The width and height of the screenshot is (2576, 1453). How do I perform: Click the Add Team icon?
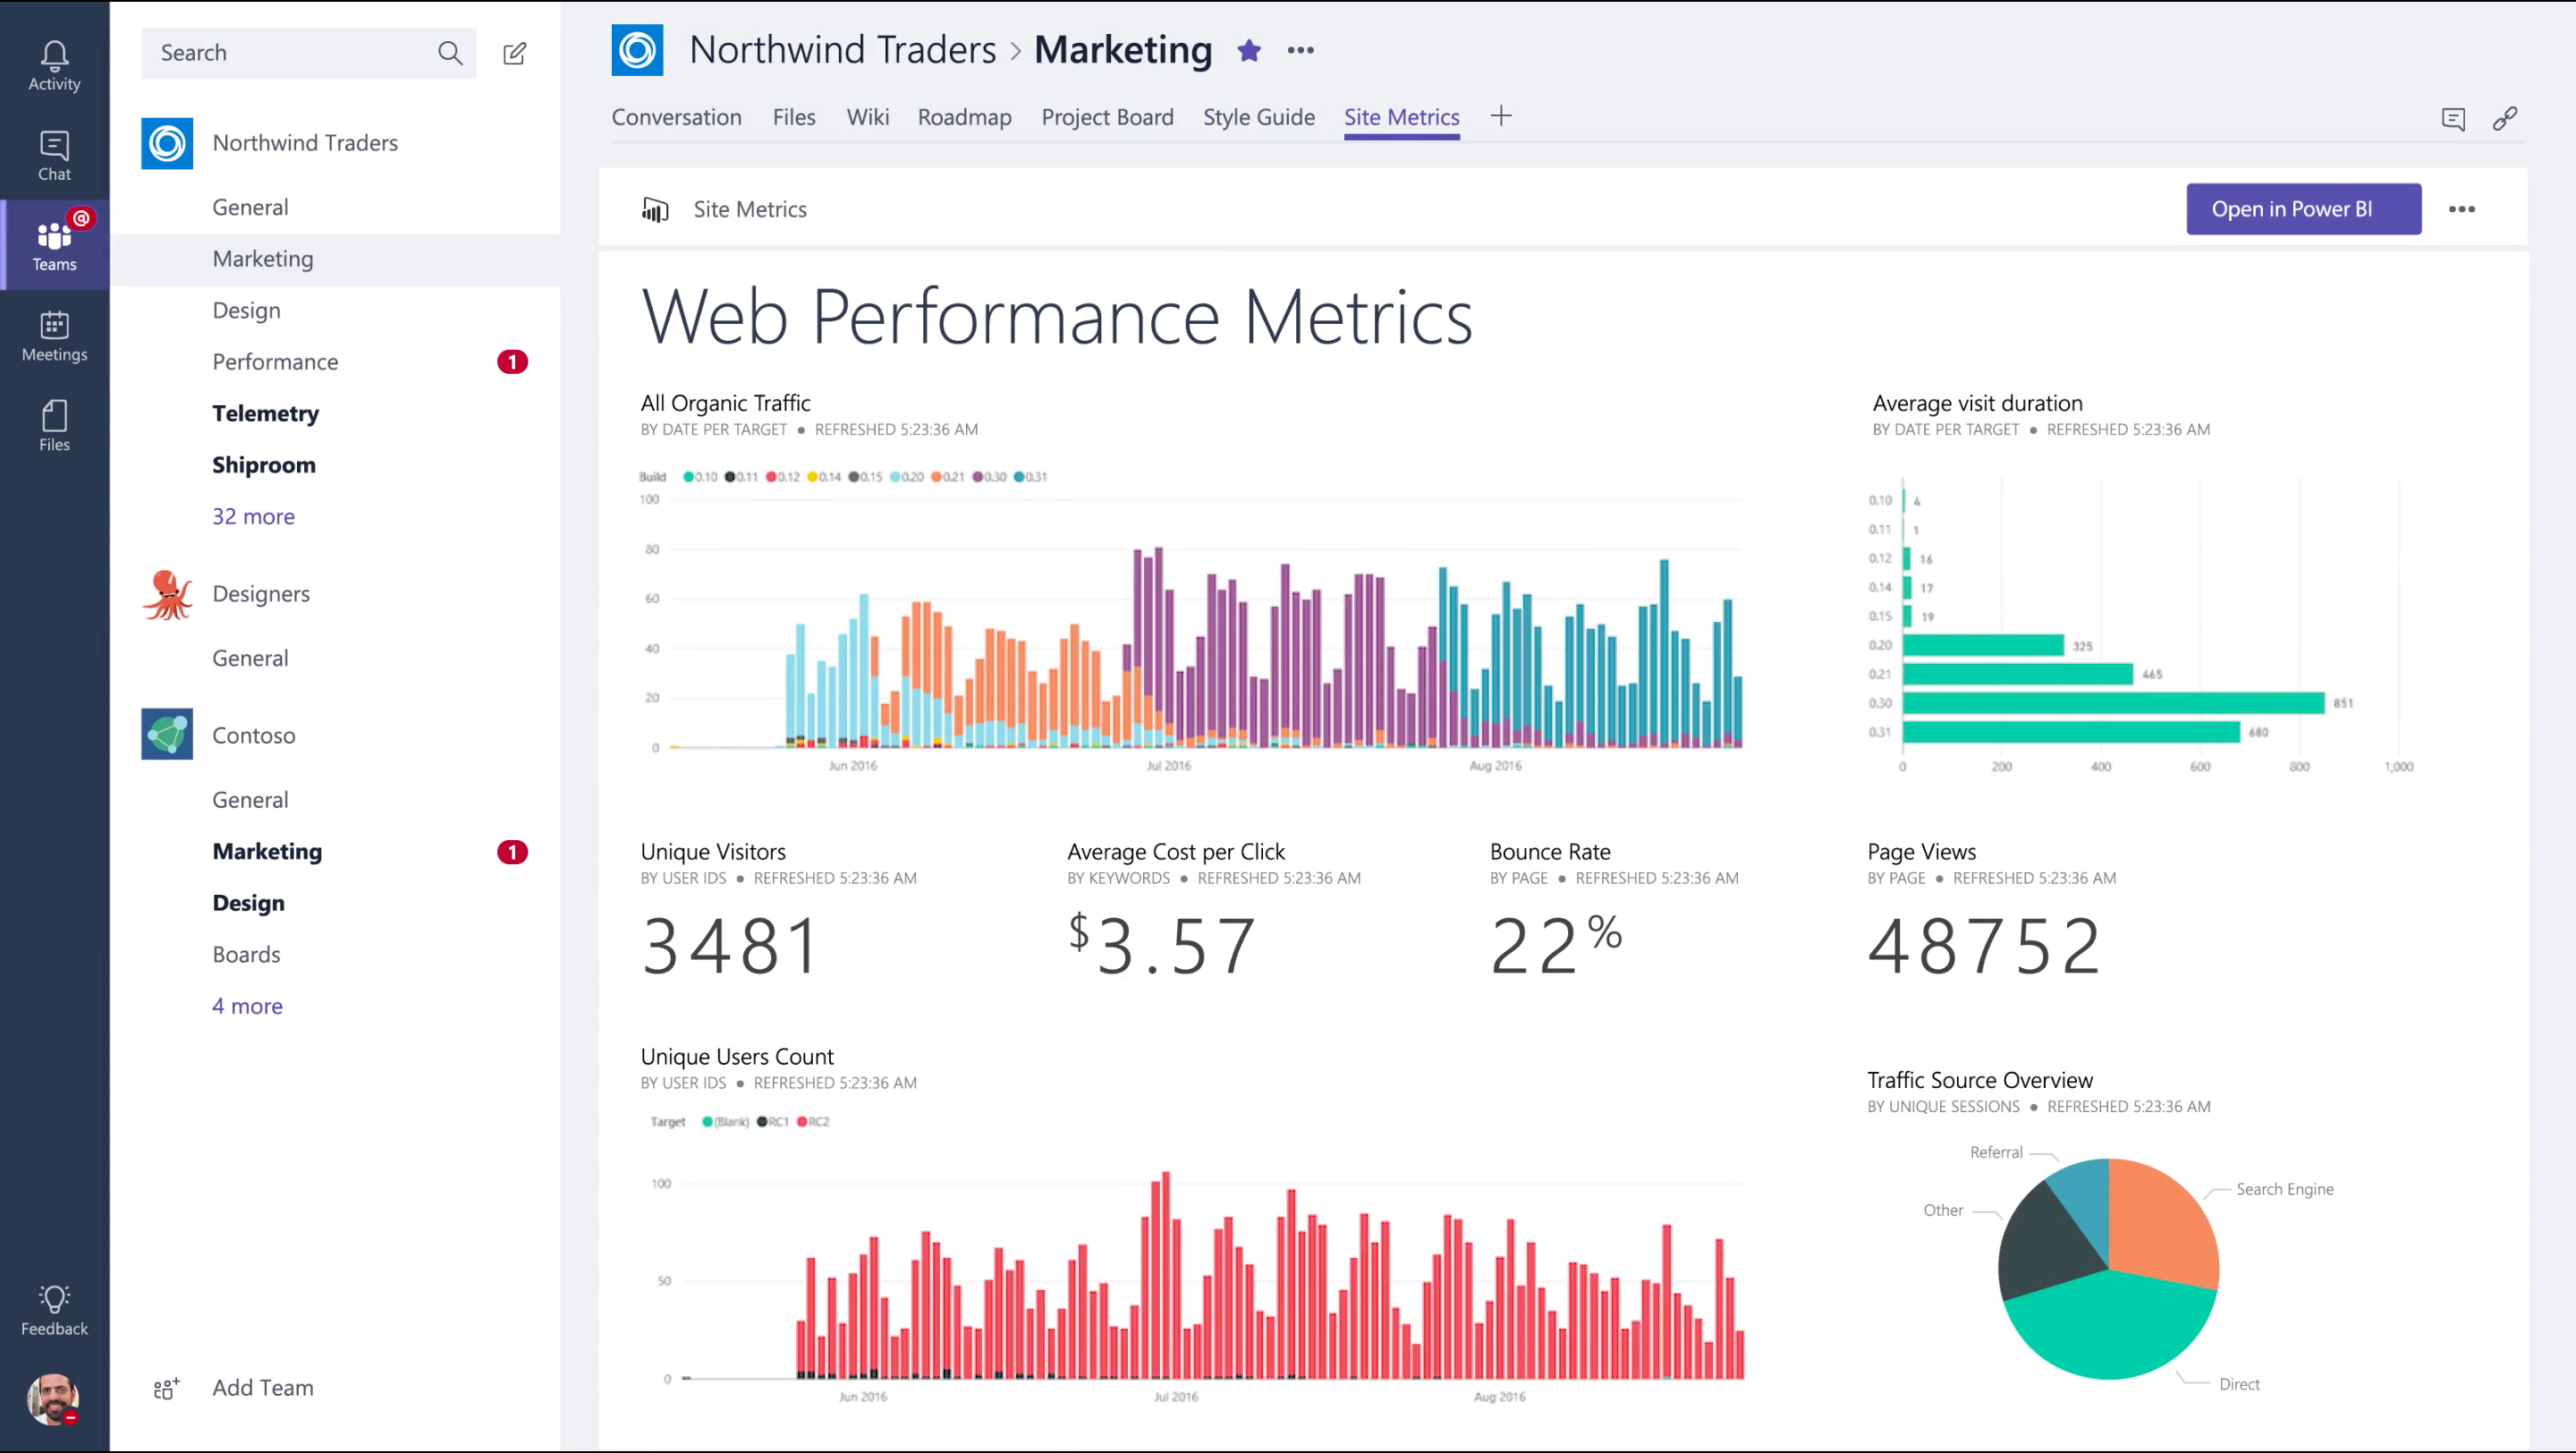166,1388
